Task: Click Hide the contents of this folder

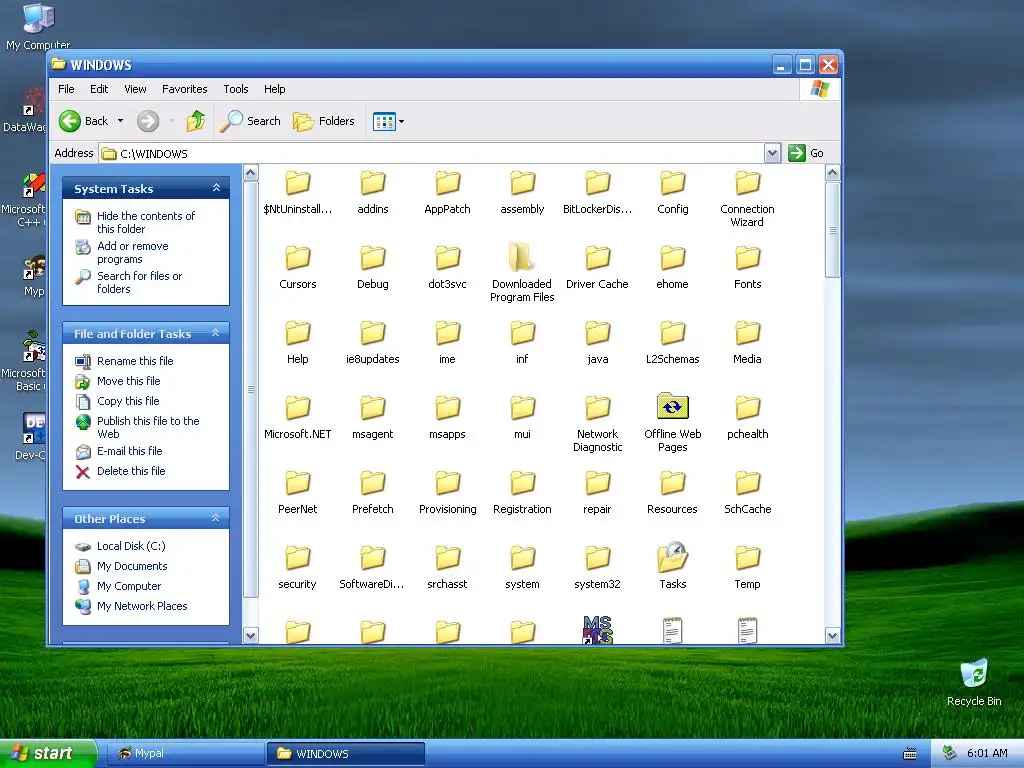Action: point(146,222)
